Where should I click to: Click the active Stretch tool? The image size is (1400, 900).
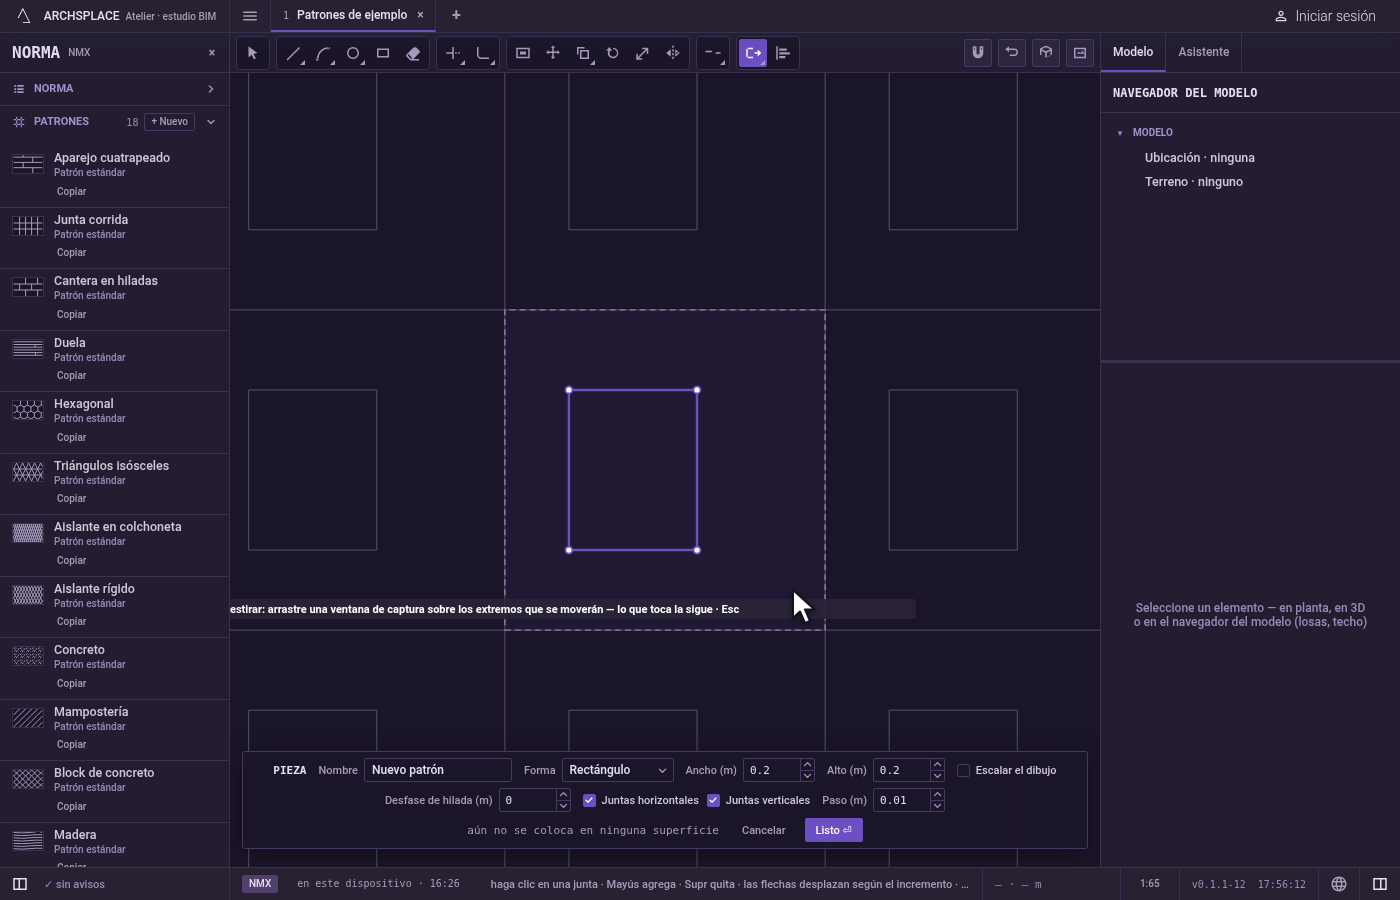(x=753, y=53)
